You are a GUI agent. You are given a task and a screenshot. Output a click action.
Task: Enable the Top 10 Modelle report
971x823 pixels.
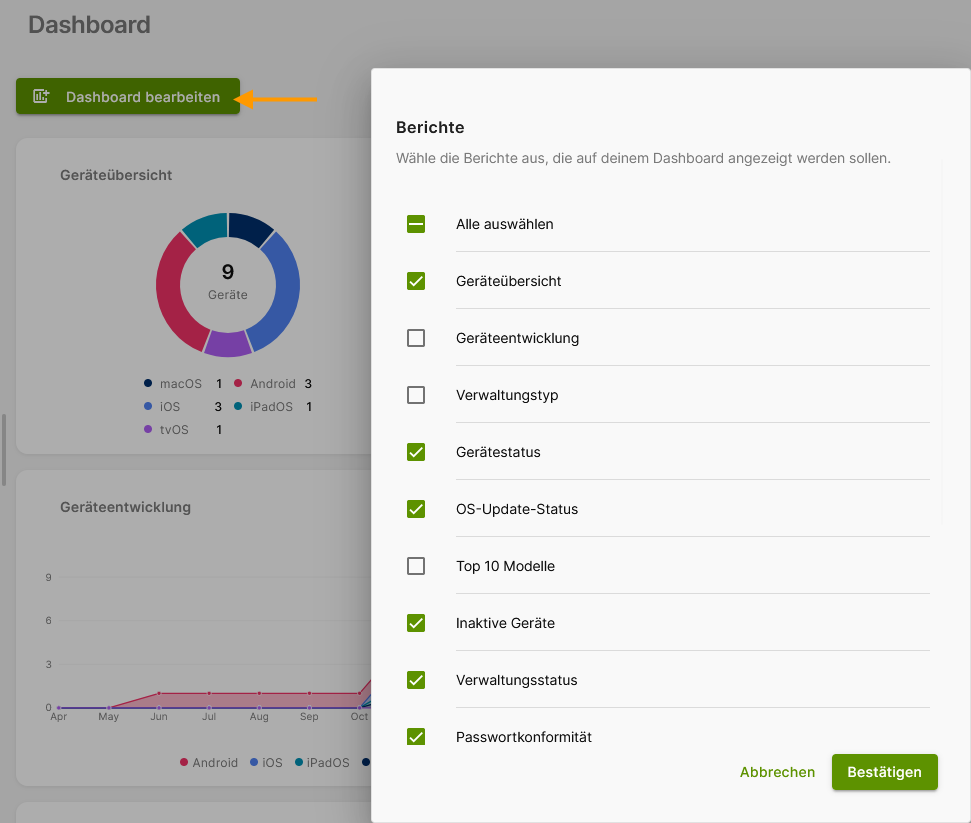[x=416, y=566]
